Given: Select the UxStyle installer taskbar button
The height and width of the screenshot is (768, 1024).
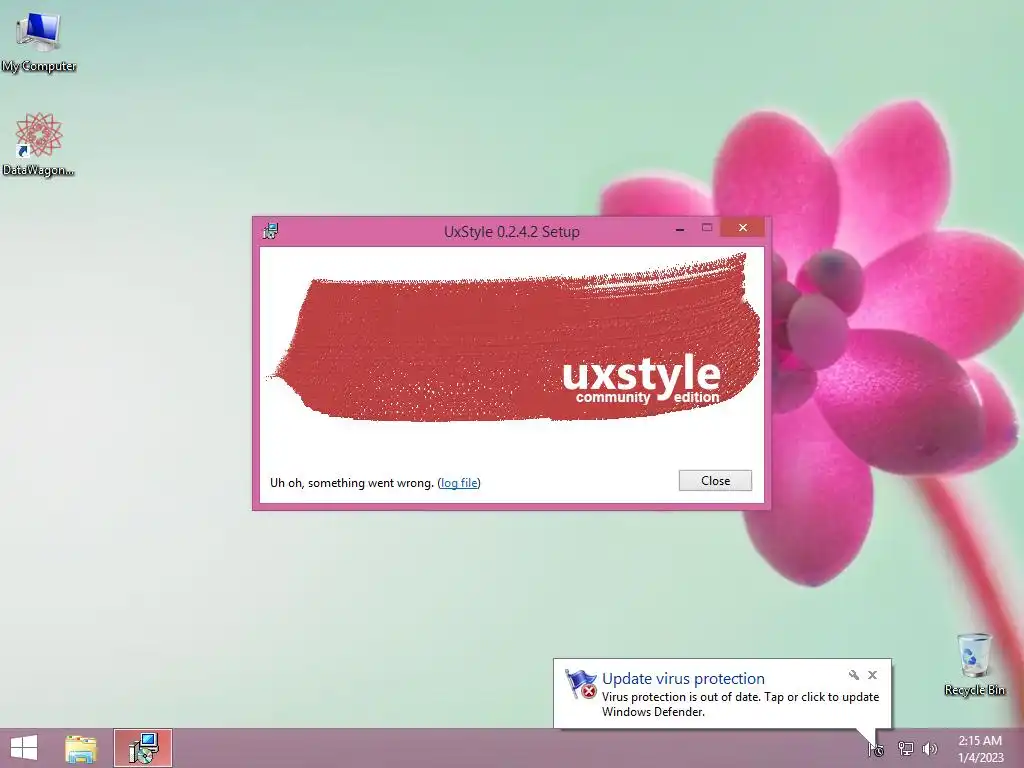Looking at the screenshot, I should (143, 748).
